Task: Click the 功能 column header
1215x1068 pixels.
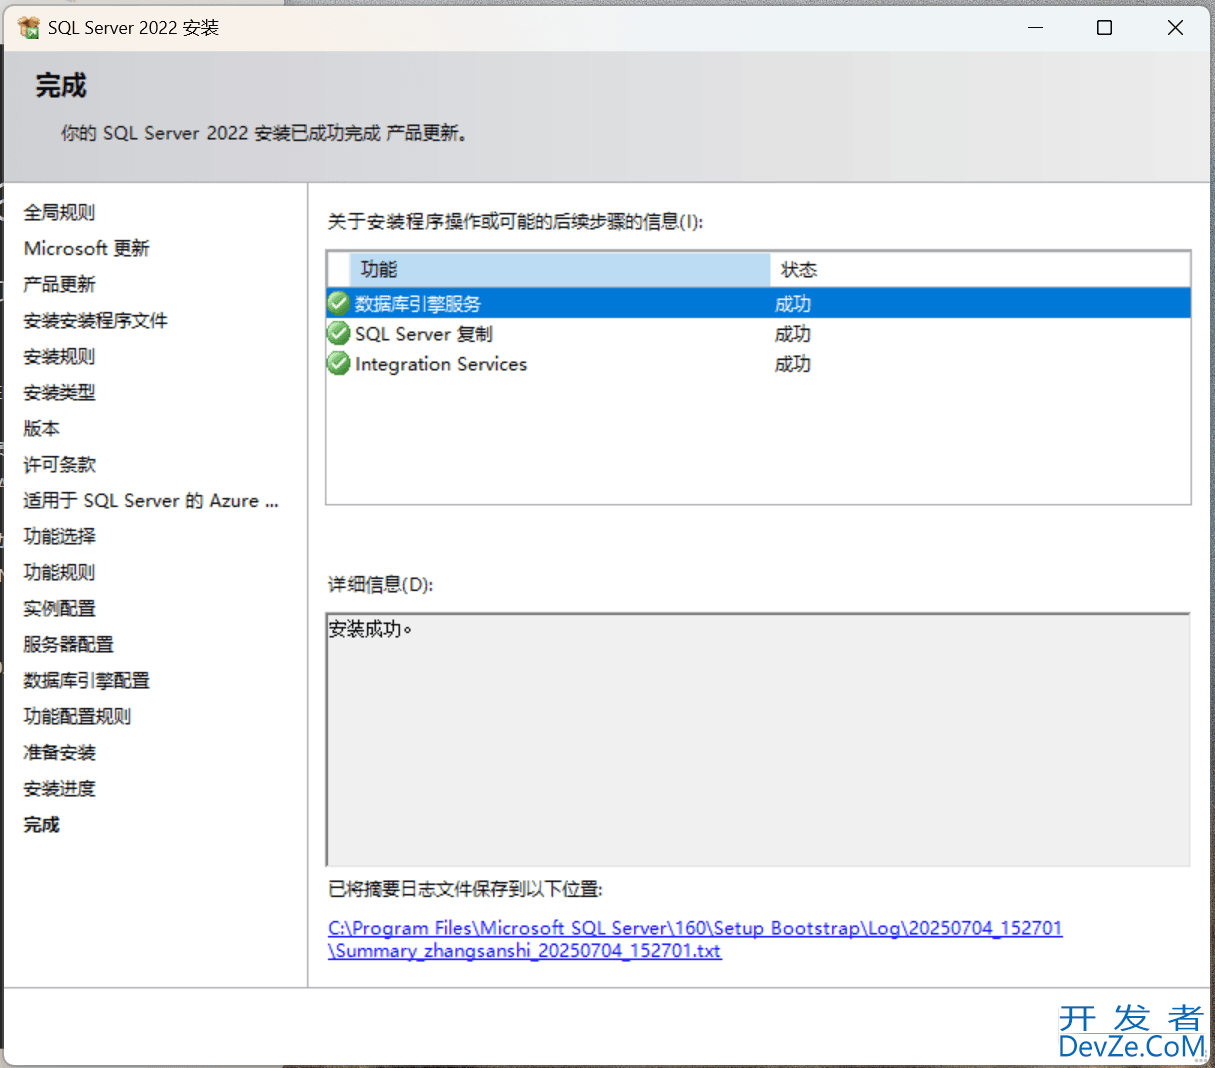Action: [x=560, y=269]
